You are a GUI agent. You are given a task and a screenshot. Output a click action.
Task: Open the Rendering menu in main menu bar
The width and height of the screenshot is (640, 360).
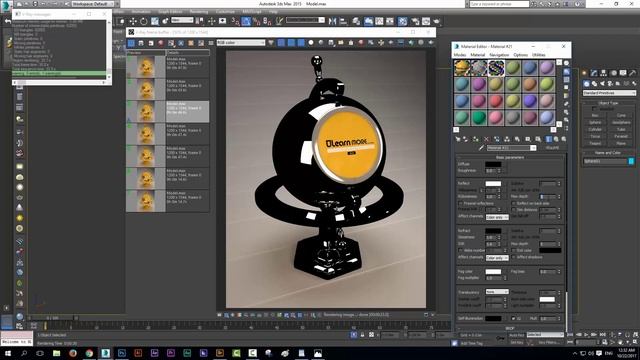[x=199, y=12]
